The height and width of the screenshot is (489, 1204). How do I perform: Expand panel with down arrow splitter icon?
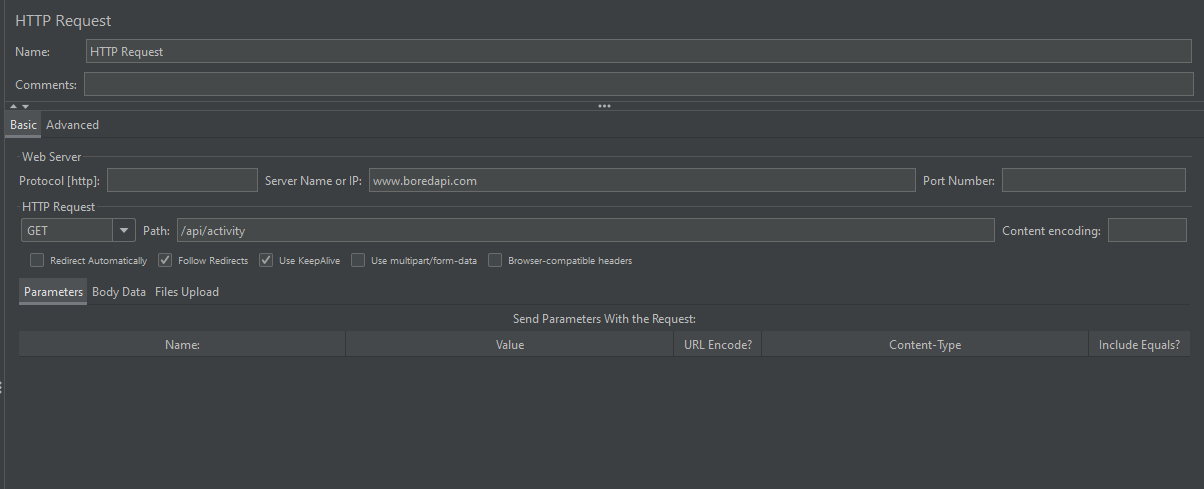(25, 106)
